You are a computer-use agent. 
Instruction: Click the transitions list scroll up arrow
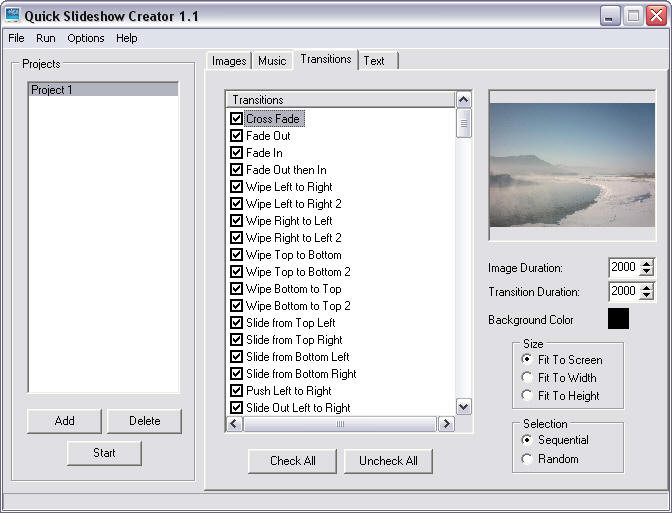[x=463, y=99]
